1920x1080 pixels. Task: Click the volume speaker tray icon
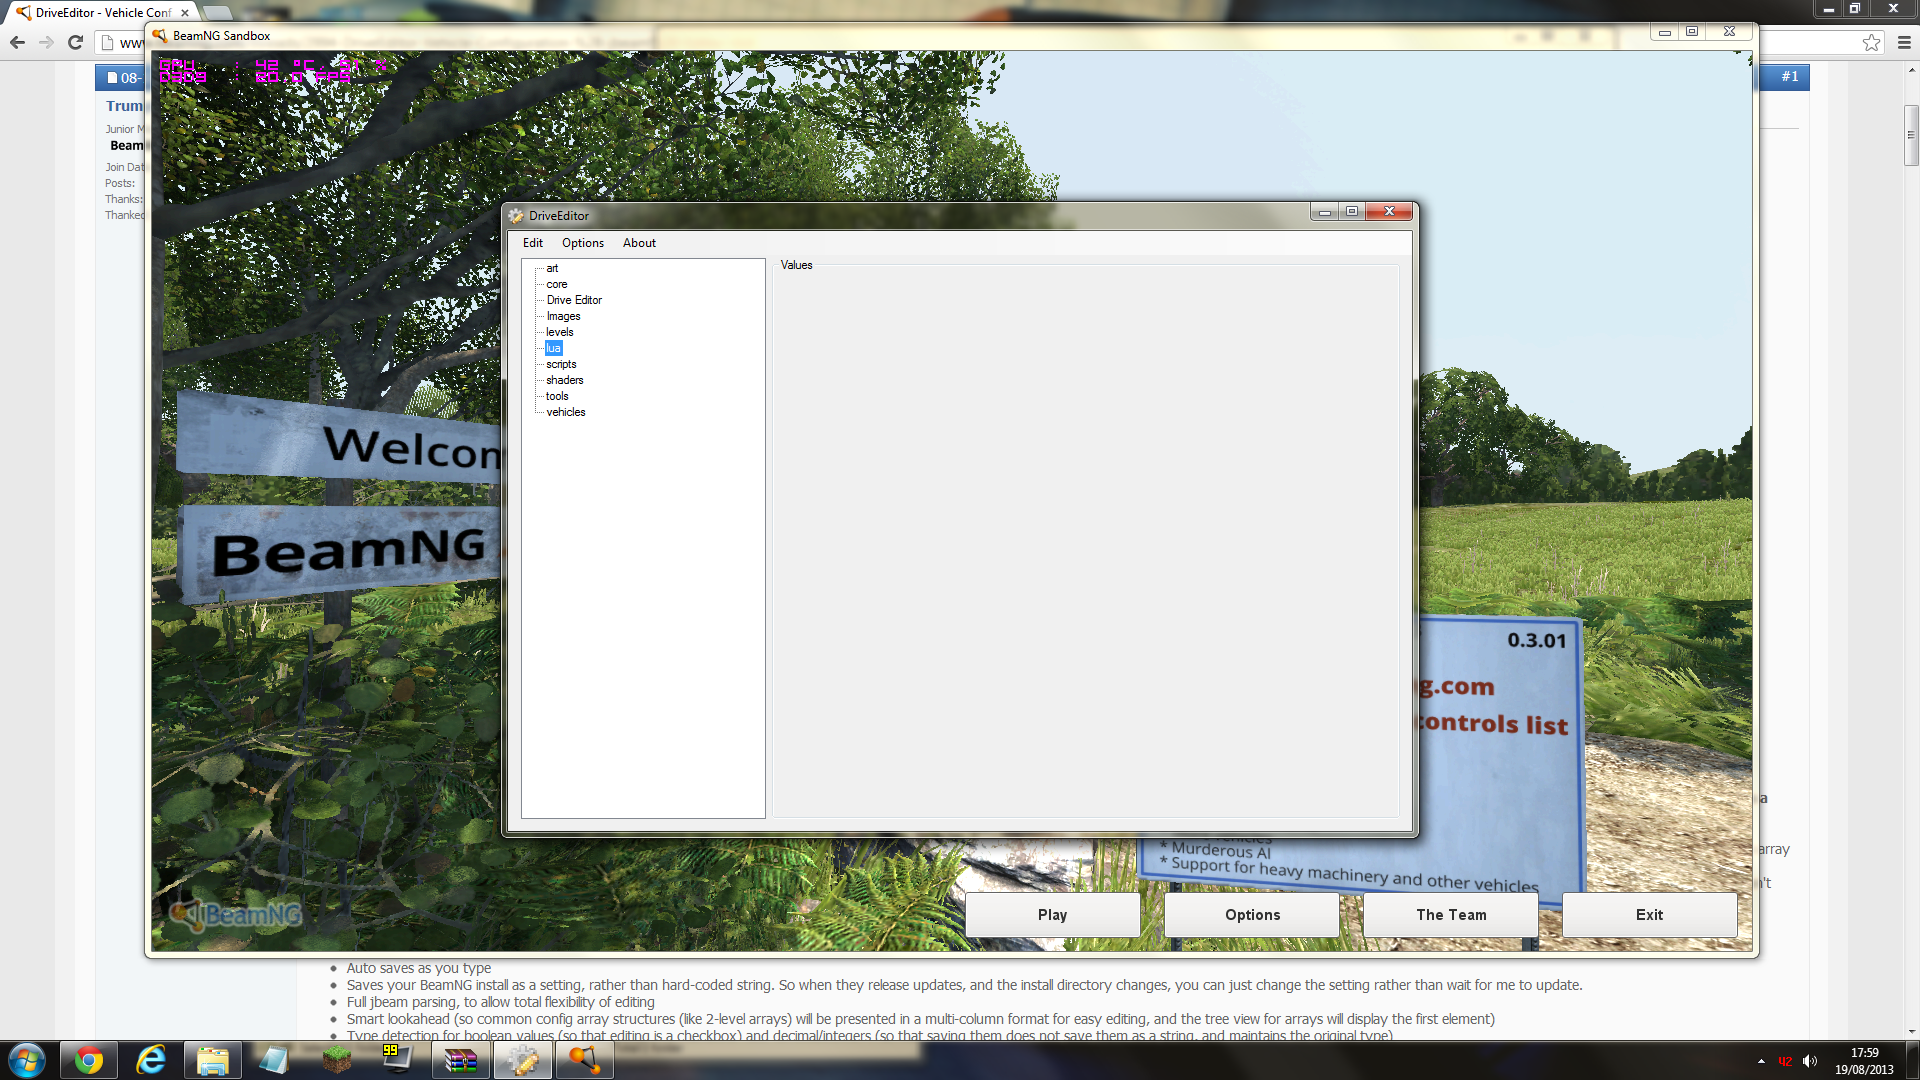pyautogui.click(x=1809, y=1061)
